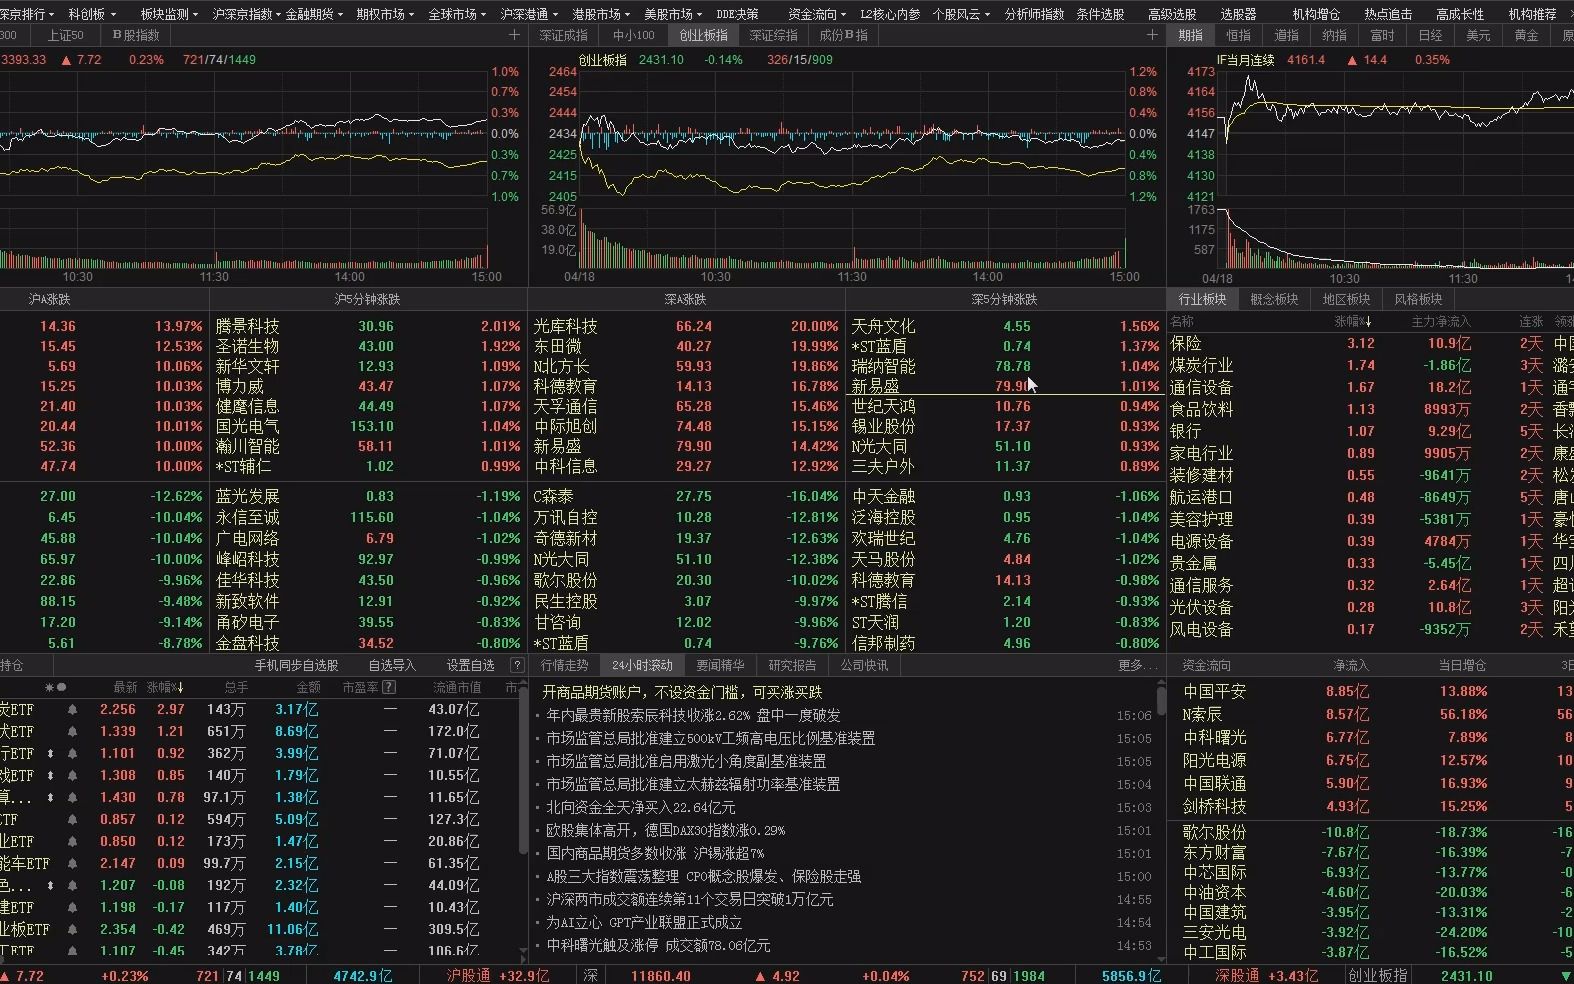Click bell icon in row priced 1.207
Viewport: 1574px width, 984px height.
73,885
